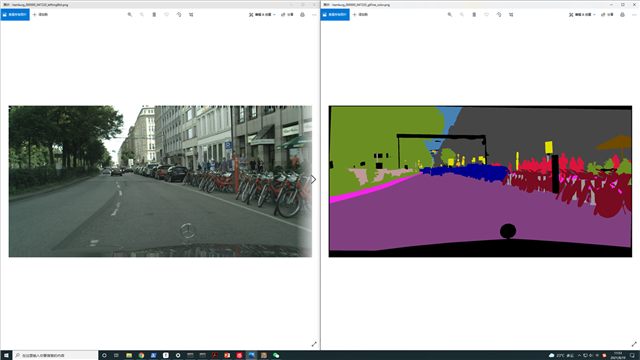Screen dimensions: 640x360
Task: Open Task View on taskbar
Action: [x=117, y=356]
